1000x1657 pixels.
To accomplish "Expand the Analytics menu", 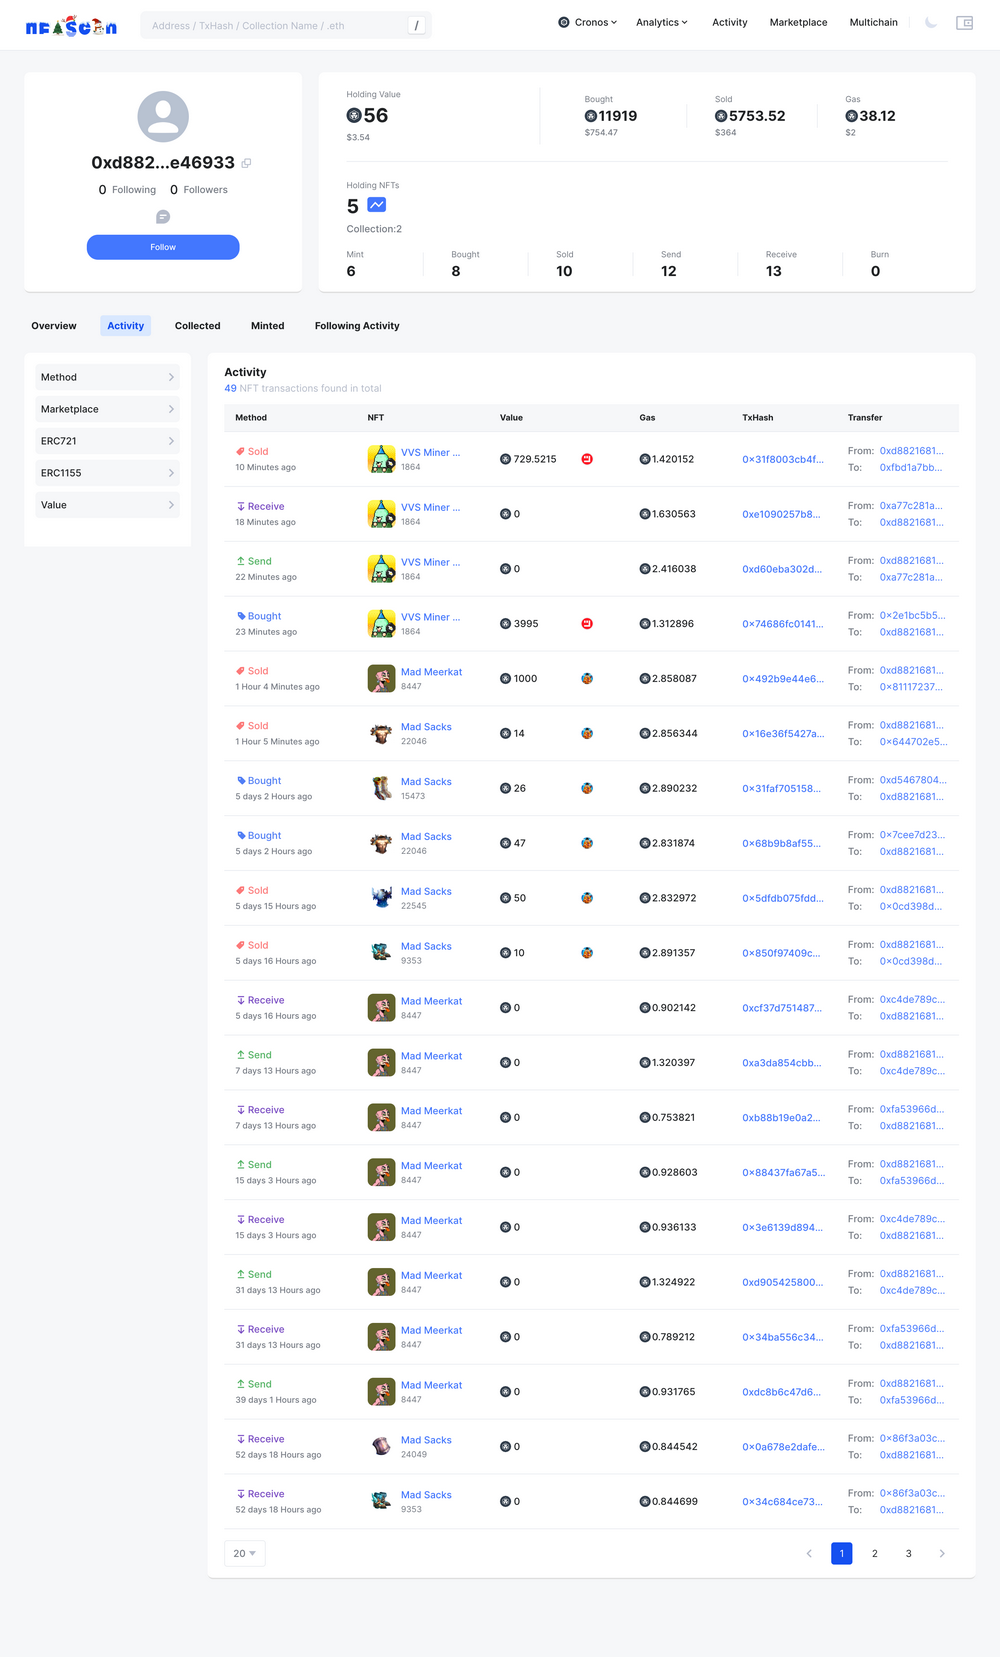I will tap(661, 22).
